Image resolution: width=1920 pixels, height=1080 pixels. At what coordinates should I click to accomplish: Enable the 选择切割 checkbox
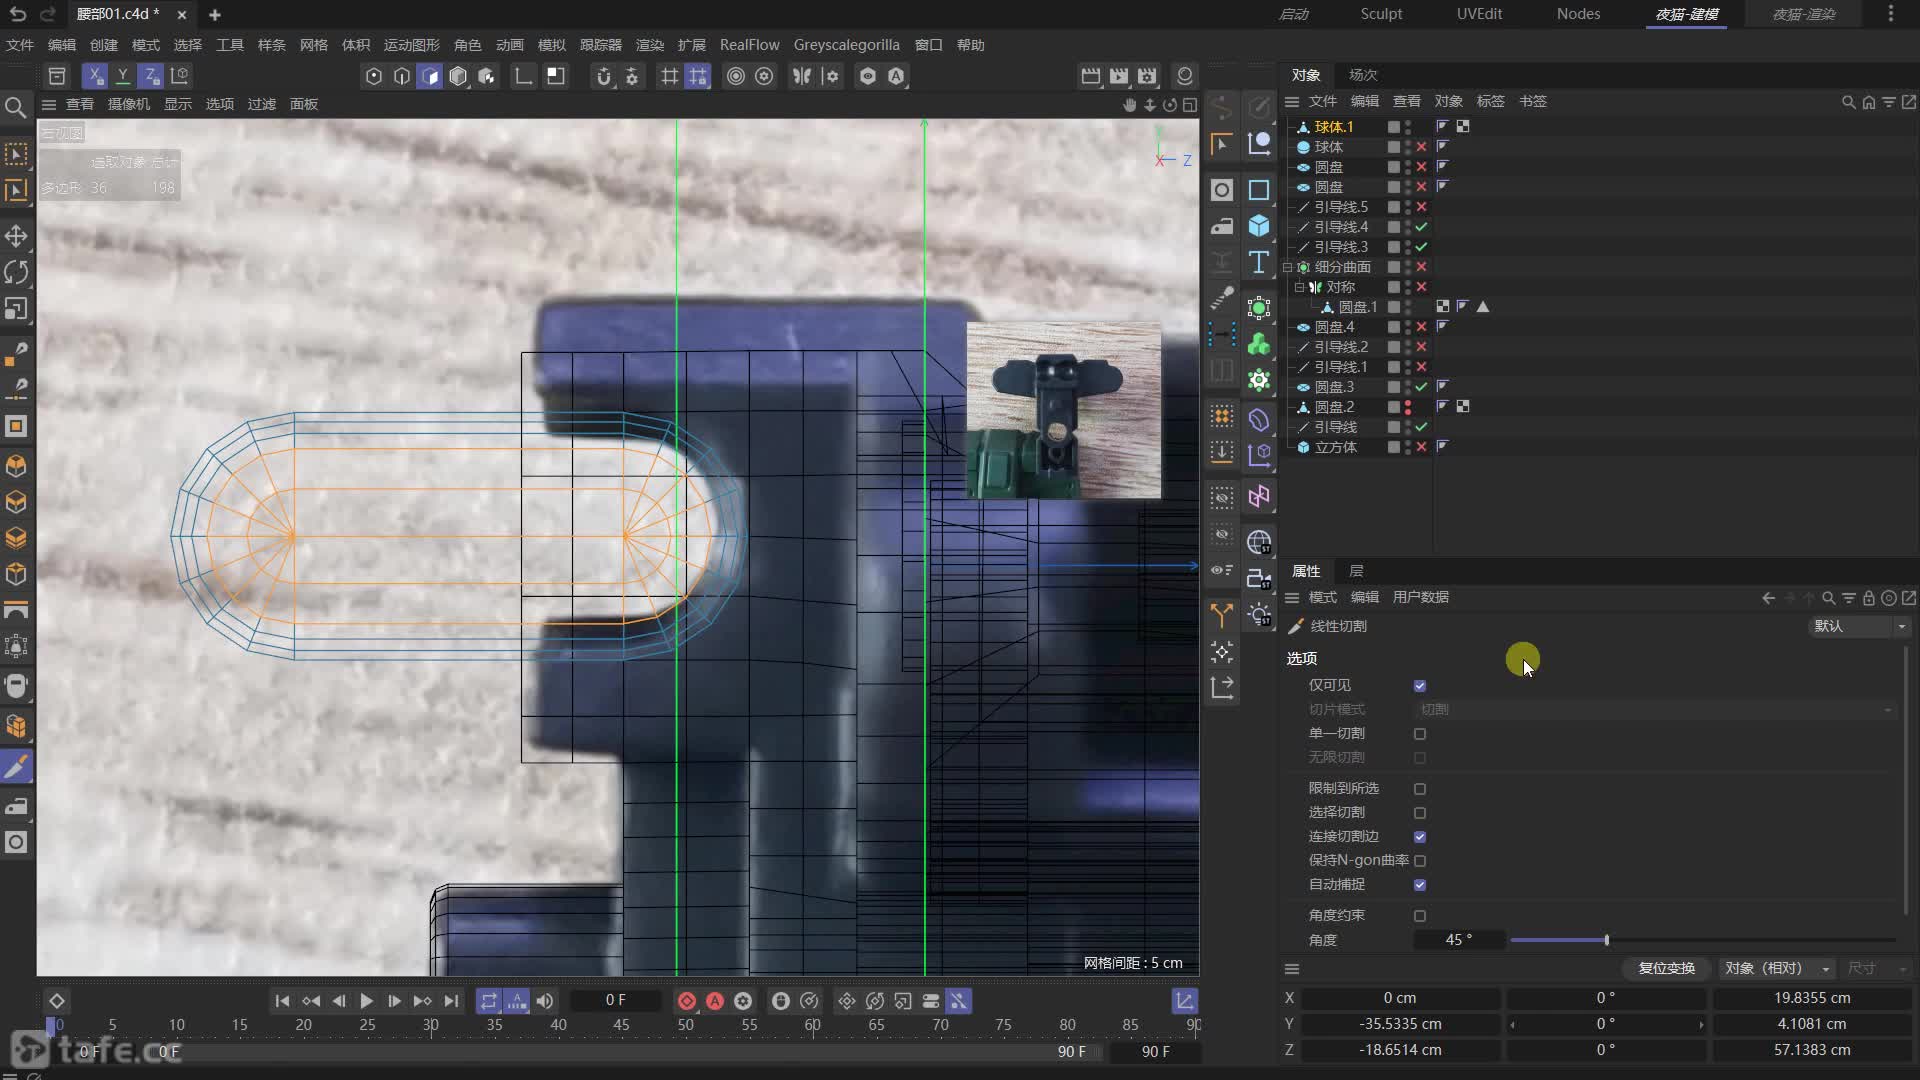click(x=1420, y=813)
